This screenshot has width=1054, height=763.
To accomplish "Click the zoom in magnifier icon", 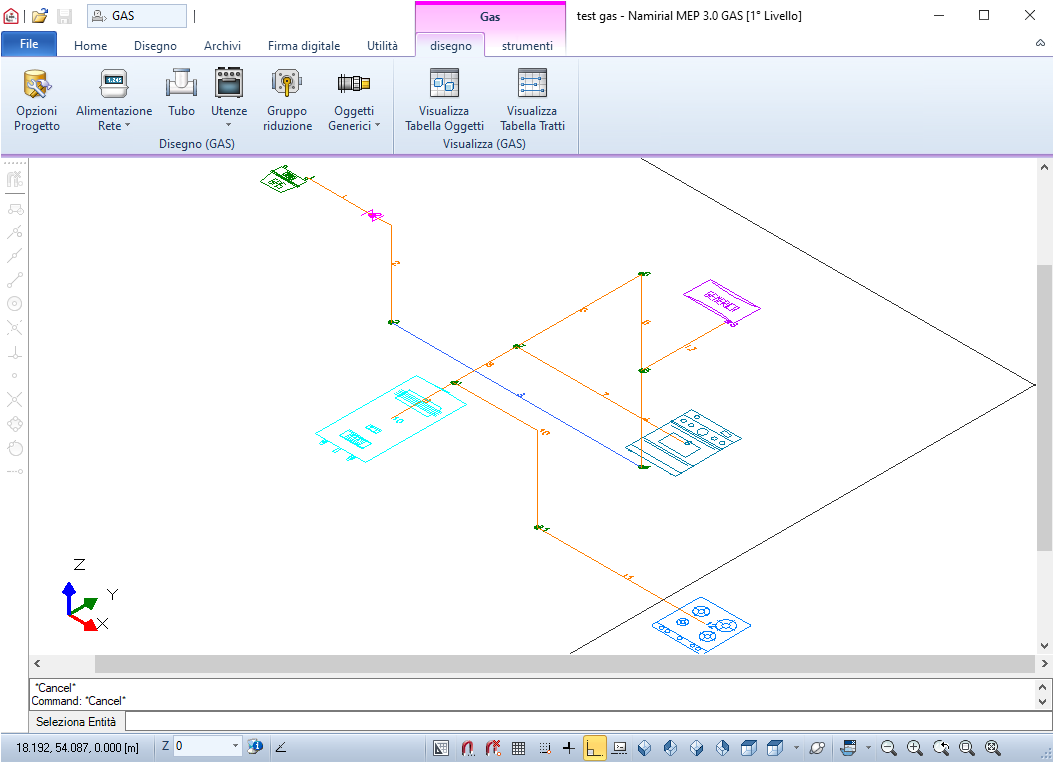I will pos(915,748).
